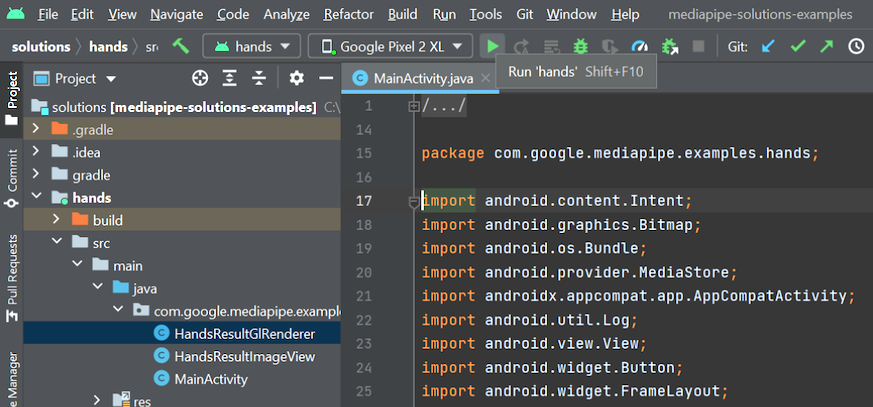Expand the .gradle folder in the tree
873x407 pixels.
coord(36,129)
